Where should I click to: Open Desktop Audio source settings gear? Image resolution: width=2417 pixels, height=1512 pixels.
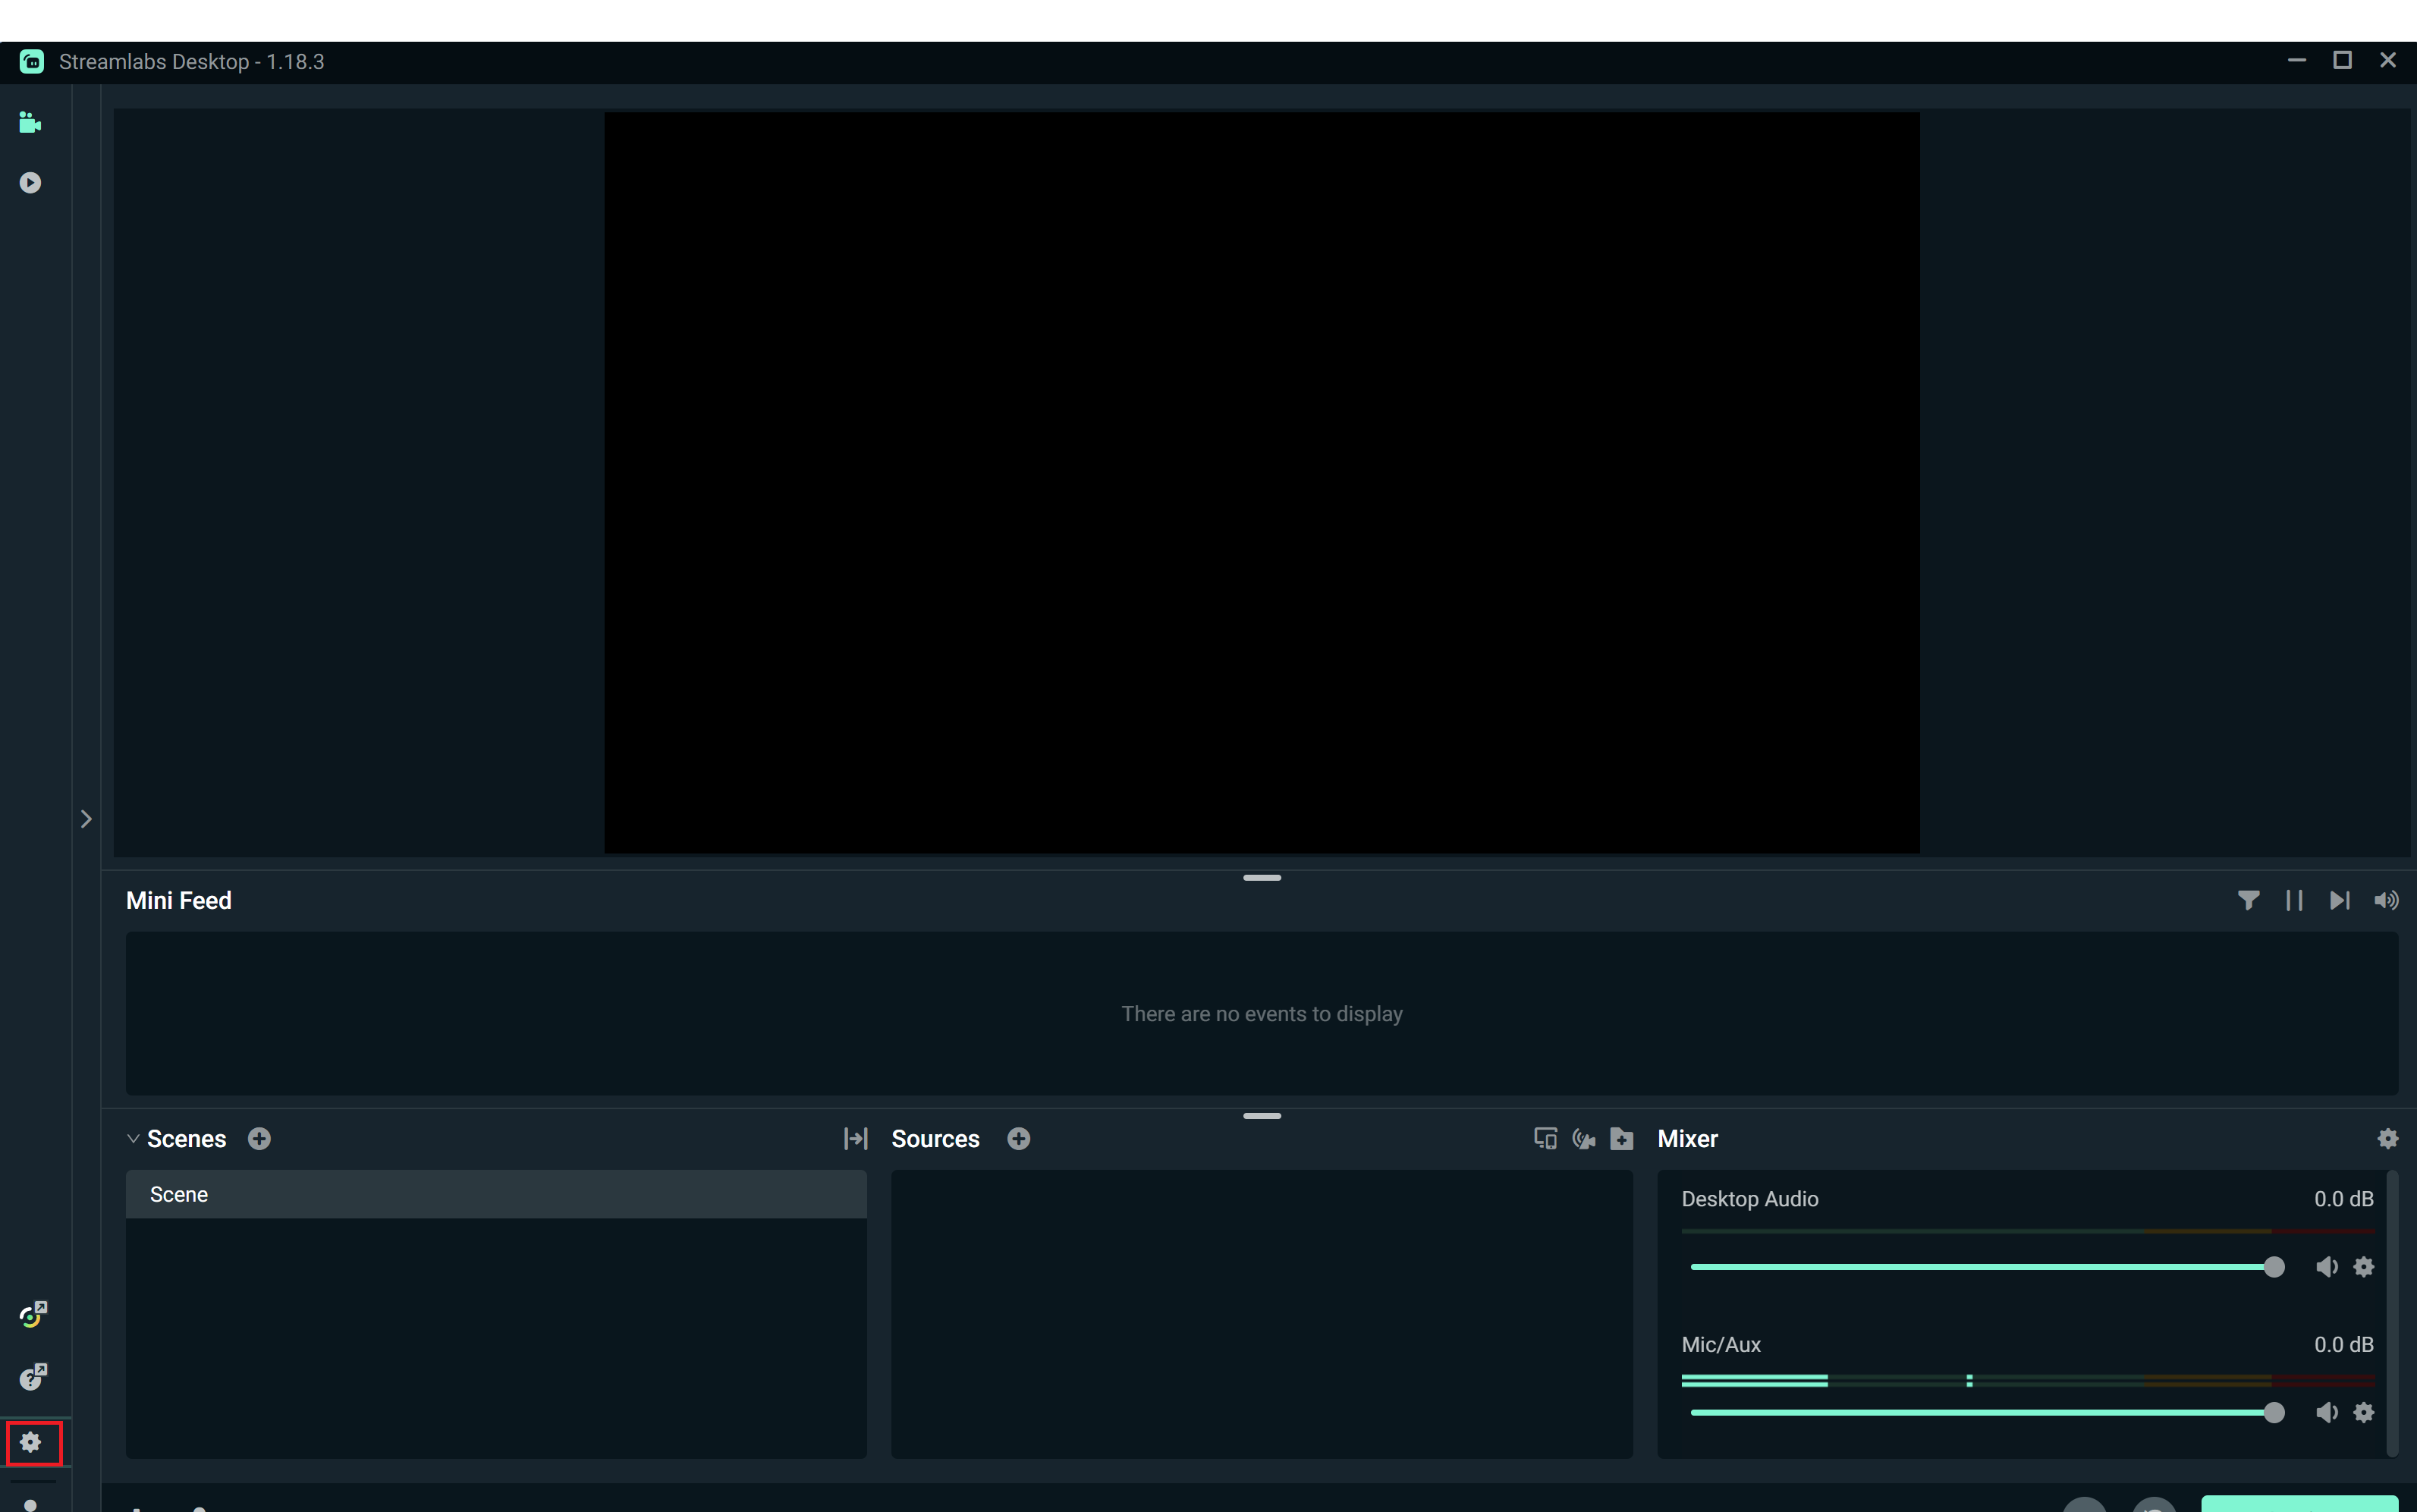pyautogui.click(x=2364, y=1267)
